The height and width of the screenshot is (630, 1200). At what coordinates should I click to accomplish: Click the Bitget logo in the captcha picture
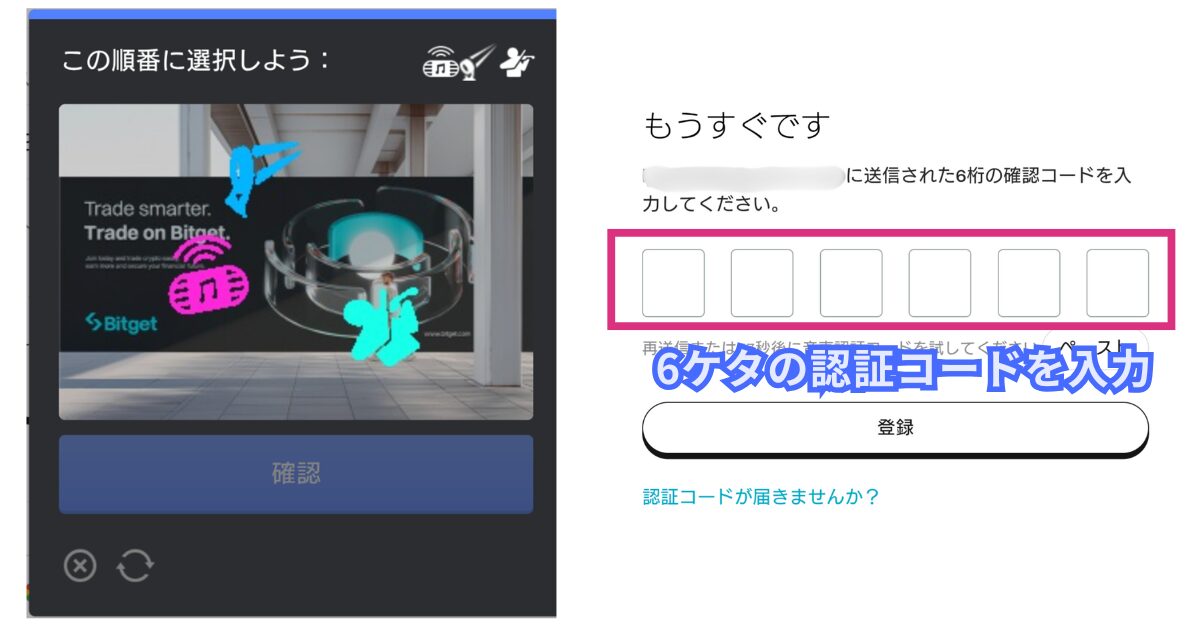(x=120, y=324)
